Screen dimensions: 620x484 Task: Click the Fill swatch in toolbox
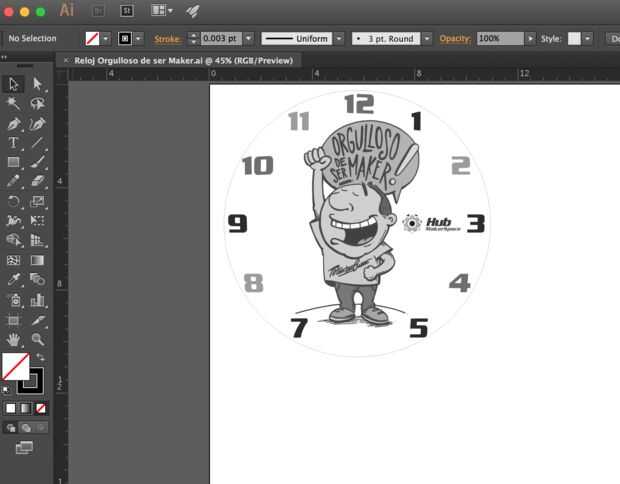pyautogui.click(x=15, y=367)
